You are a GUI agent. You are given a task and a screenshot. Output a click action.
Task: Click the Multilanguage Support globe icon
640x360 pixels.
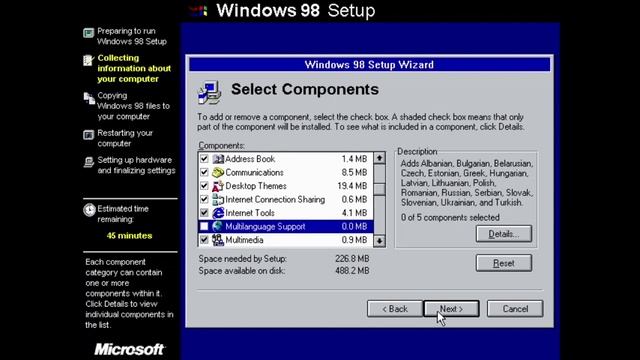[218, 226]
